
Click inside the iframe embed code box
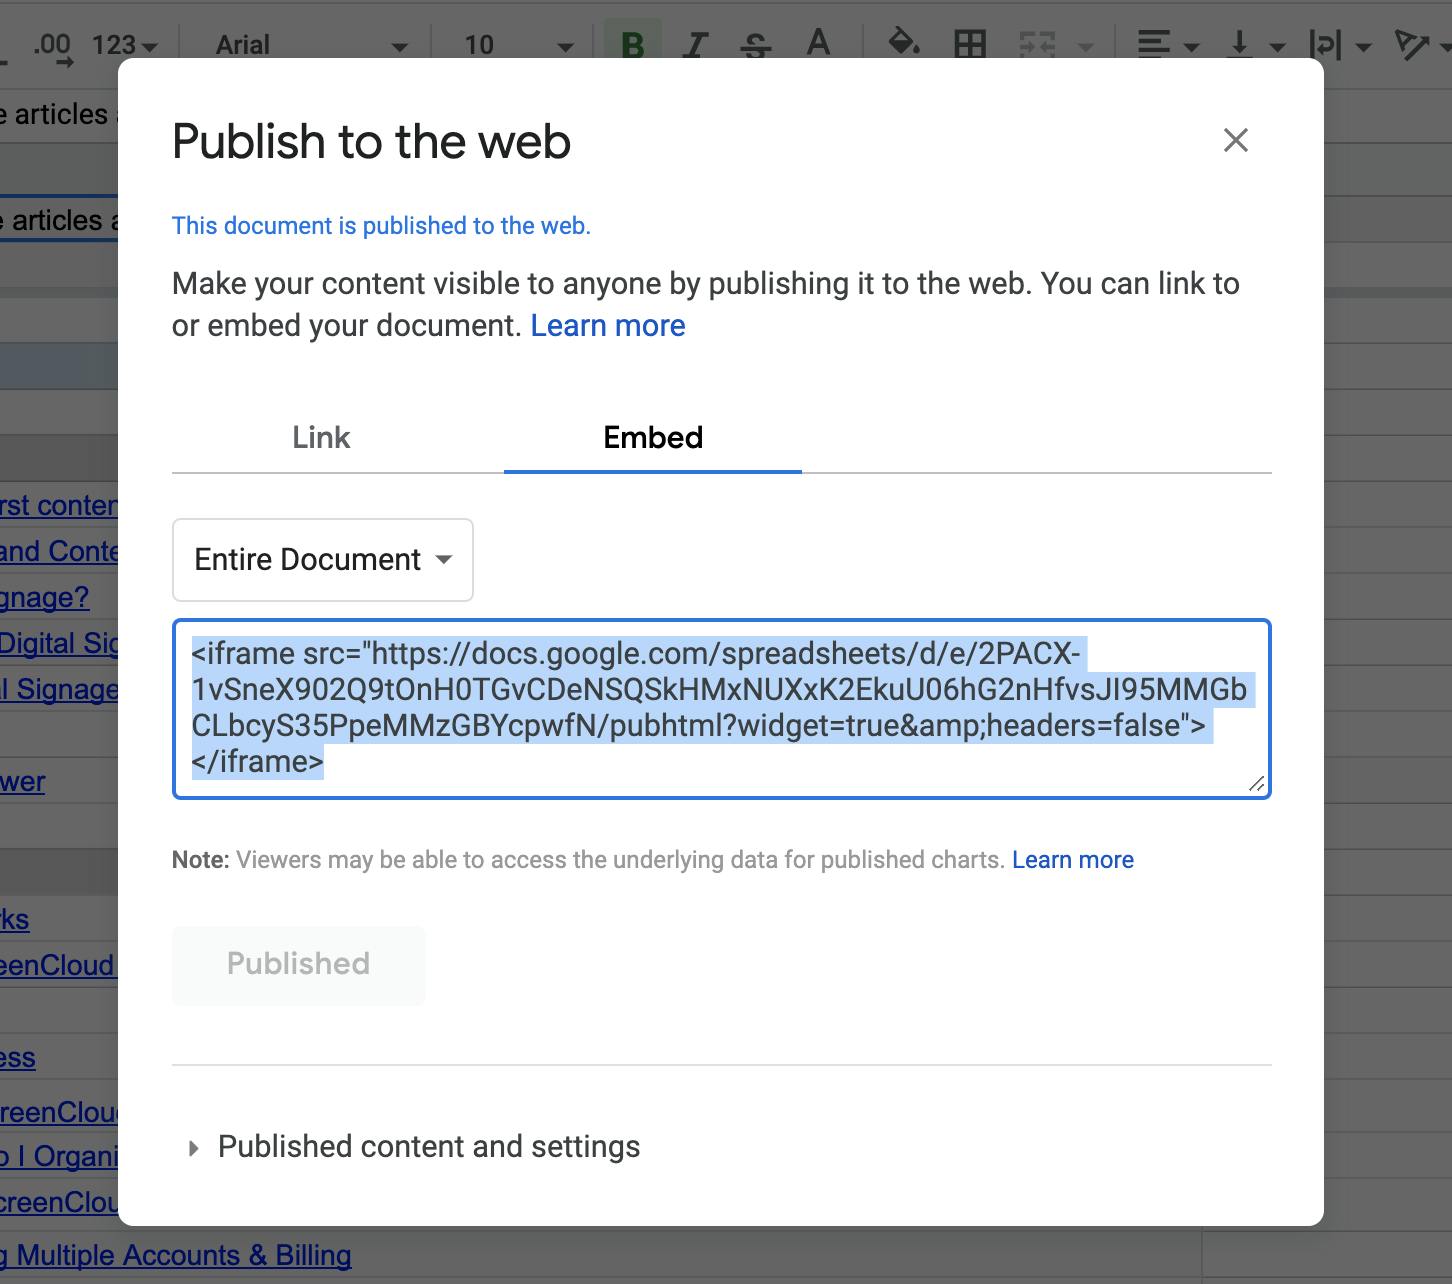pos(722,709)
